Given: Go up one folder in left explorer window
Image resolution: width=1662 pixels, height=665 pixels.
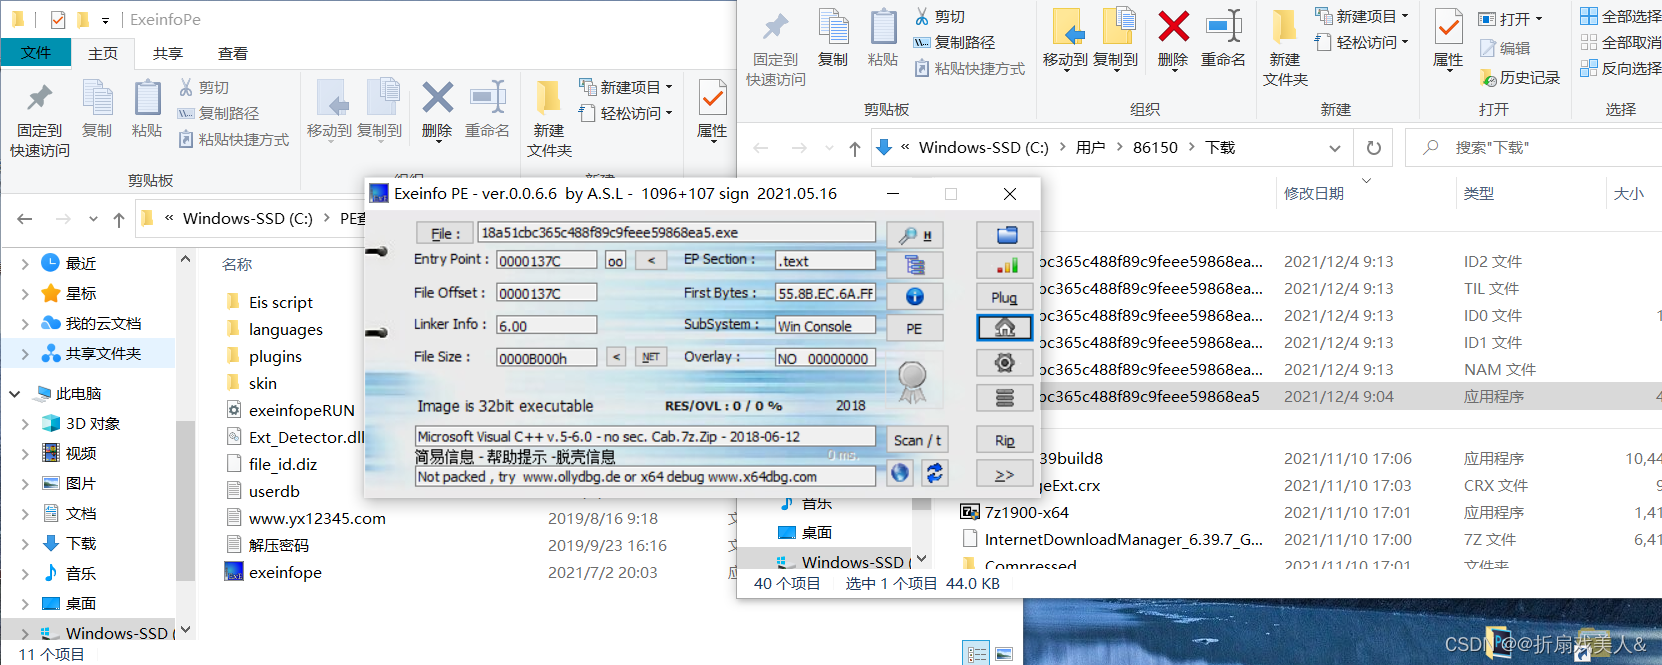Looking at the screenshot, I should [x=119, y=219].
